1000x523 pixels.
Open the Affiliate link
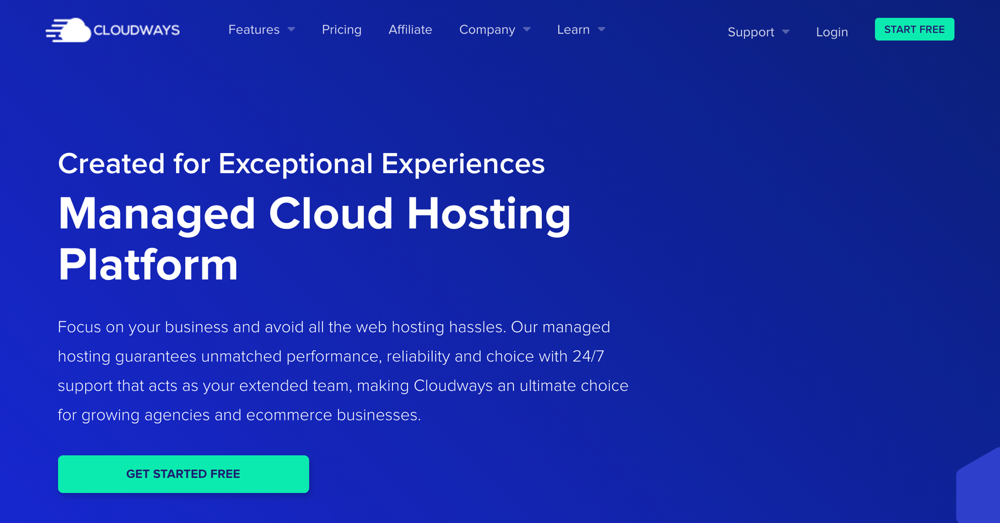click(410, 29)
